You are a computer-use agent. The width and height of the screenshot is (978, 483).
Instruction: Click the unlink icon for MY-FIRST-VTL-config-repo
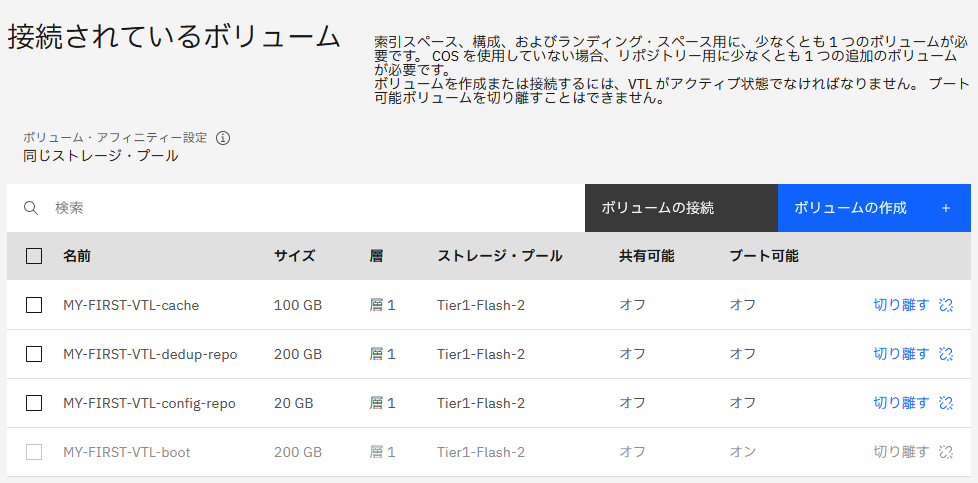point(946,403)
